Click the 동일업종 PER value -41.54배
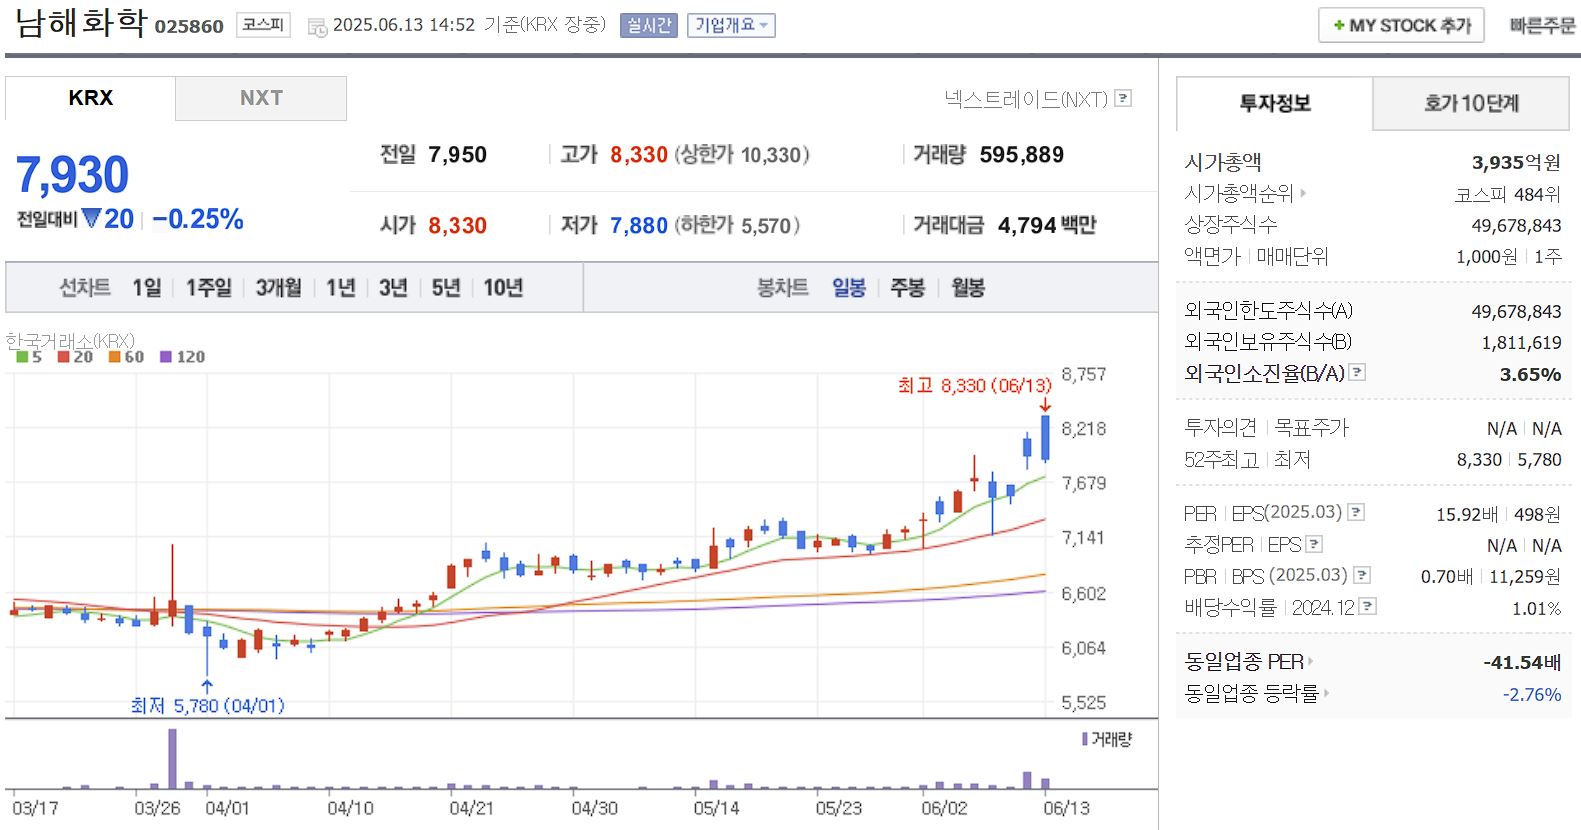Screen dimensions: 1581x830 [x=1522, y=662]
